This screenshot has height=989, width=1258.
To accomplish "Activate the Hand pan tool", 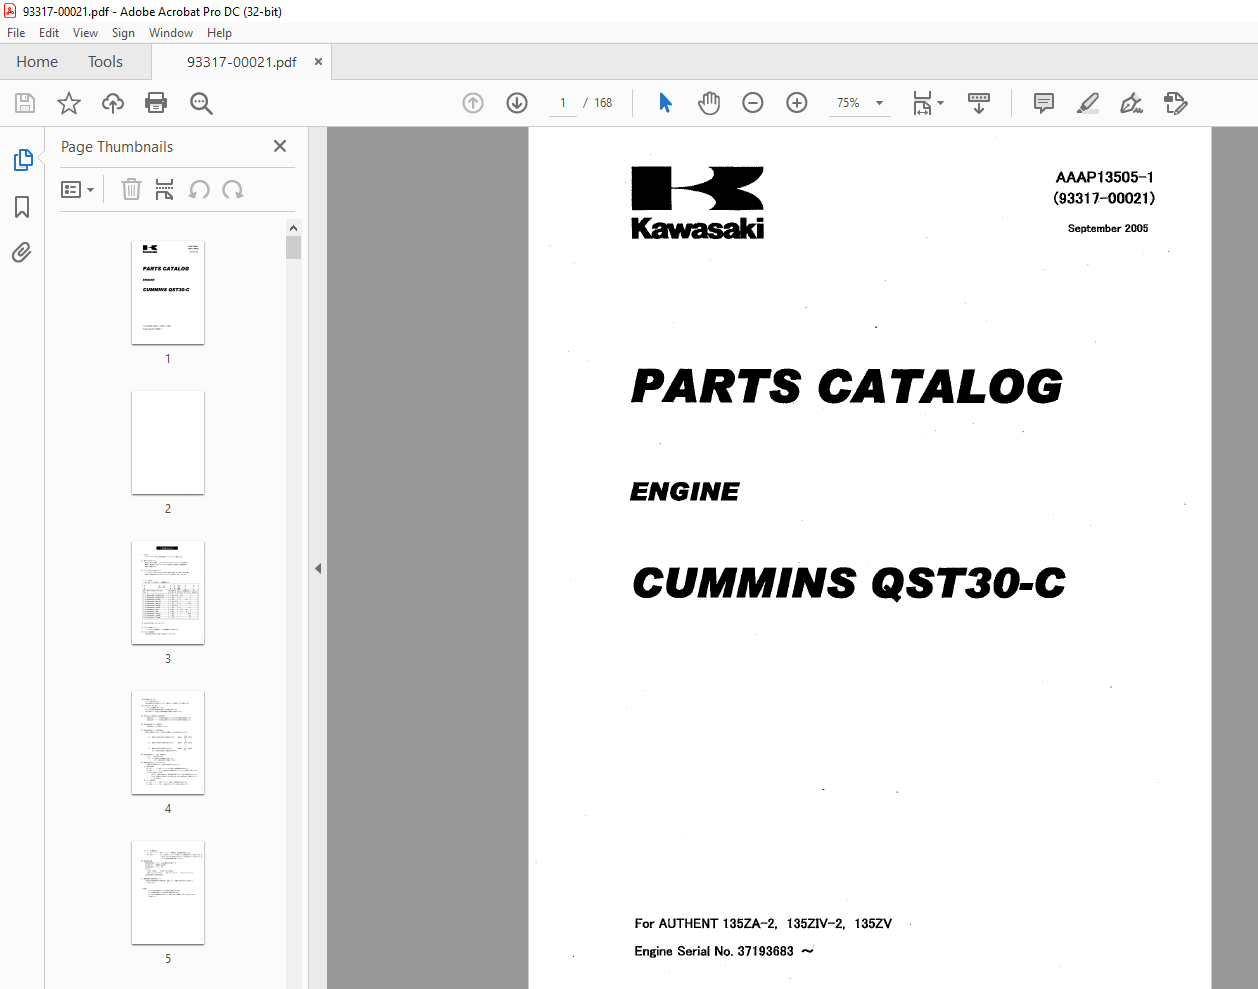I will tap(709, 103).
